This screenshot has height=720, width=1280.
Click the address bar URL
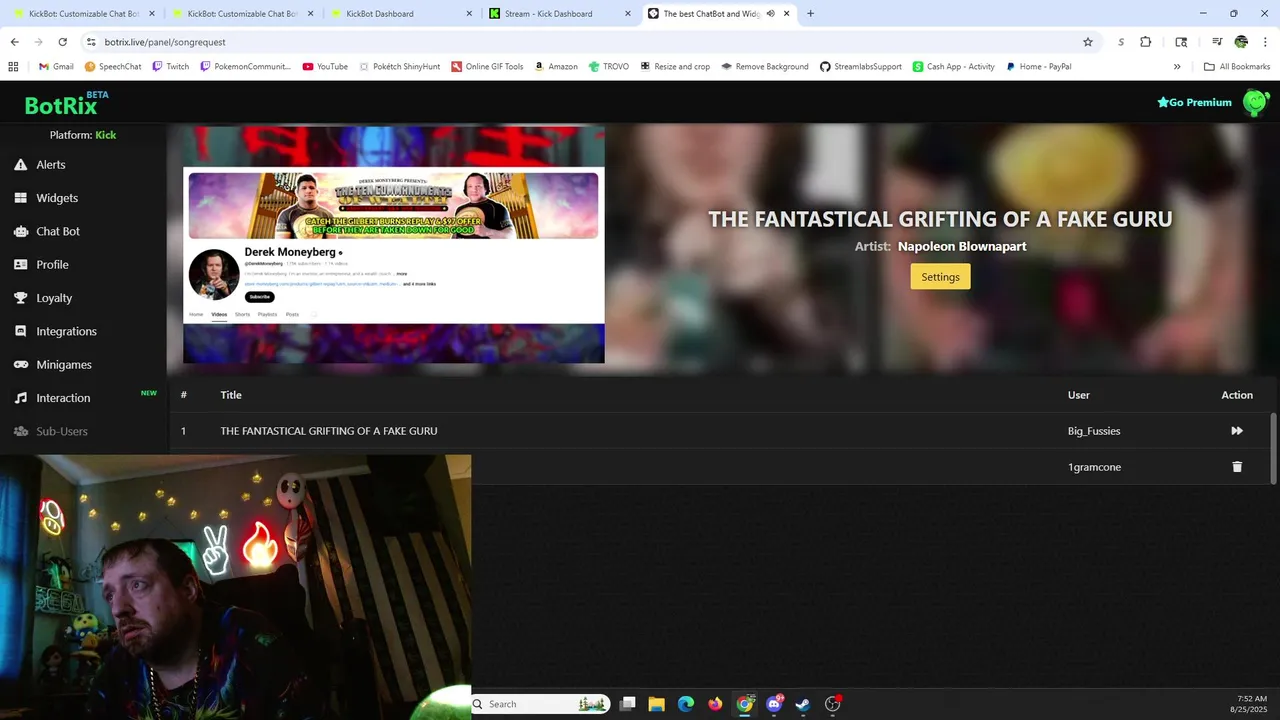pos(165,42)
